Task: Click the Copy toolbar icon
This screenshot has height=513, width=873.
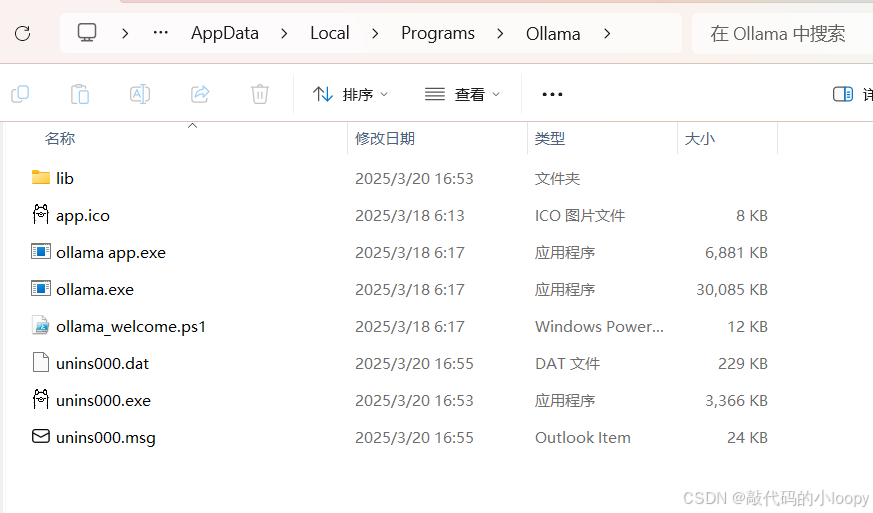Action: tap(20, 94)
